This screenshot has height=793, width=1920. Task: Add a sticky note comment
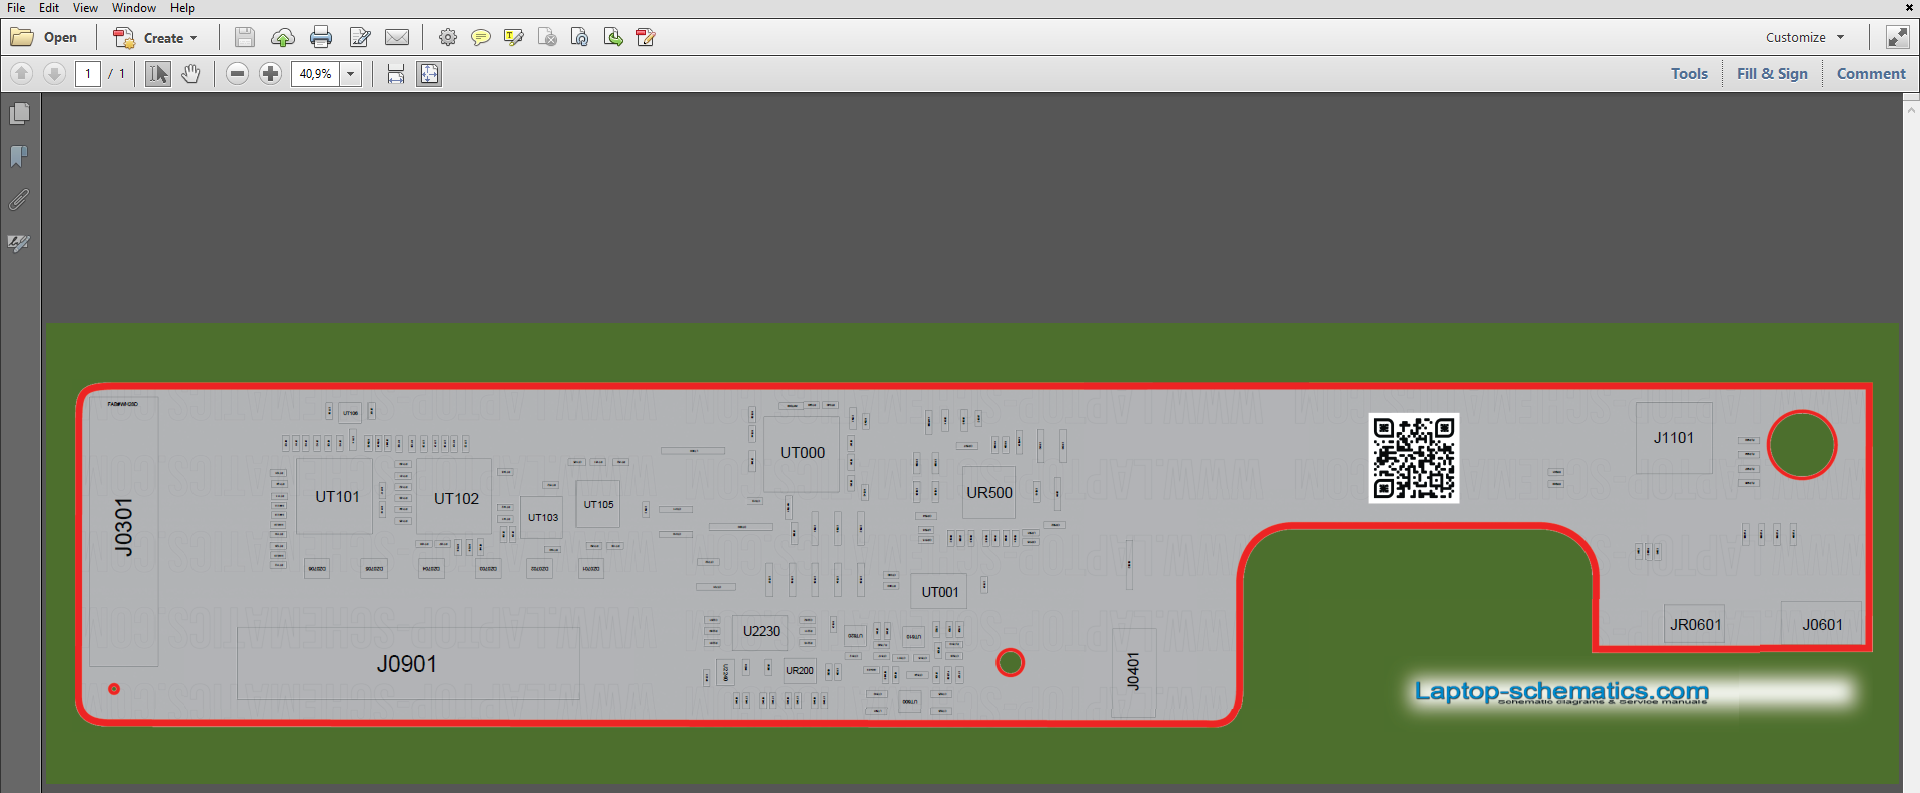coord(481,38)
